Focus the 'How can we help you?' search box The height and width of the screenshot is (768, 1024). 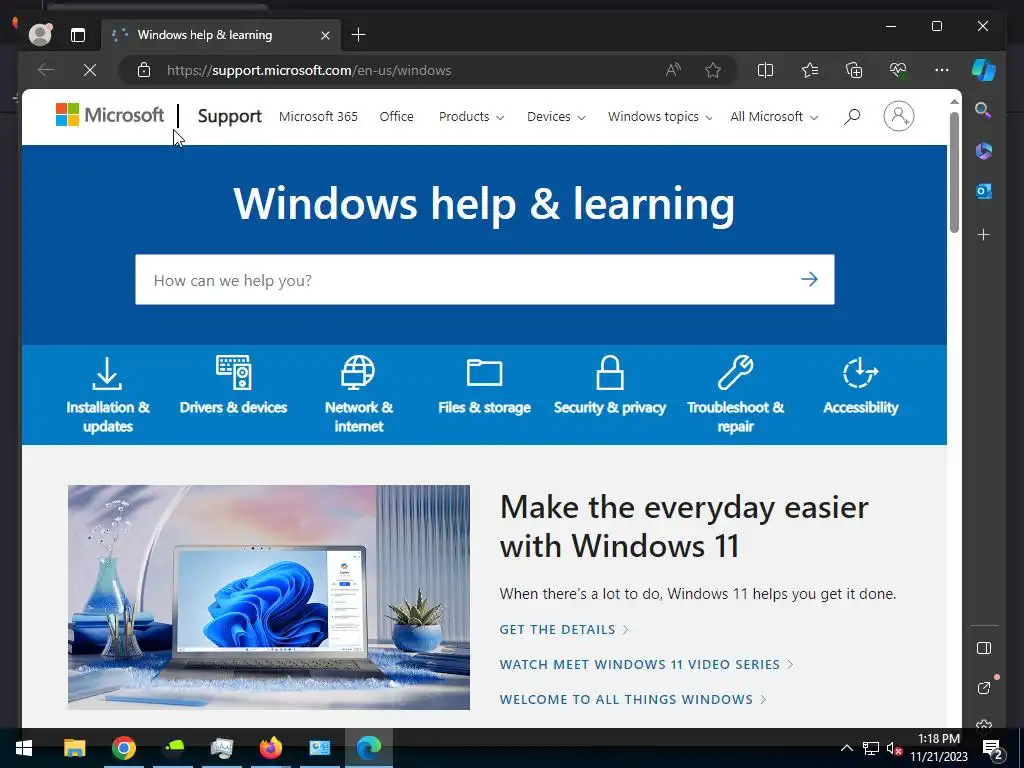pos(485,280)
